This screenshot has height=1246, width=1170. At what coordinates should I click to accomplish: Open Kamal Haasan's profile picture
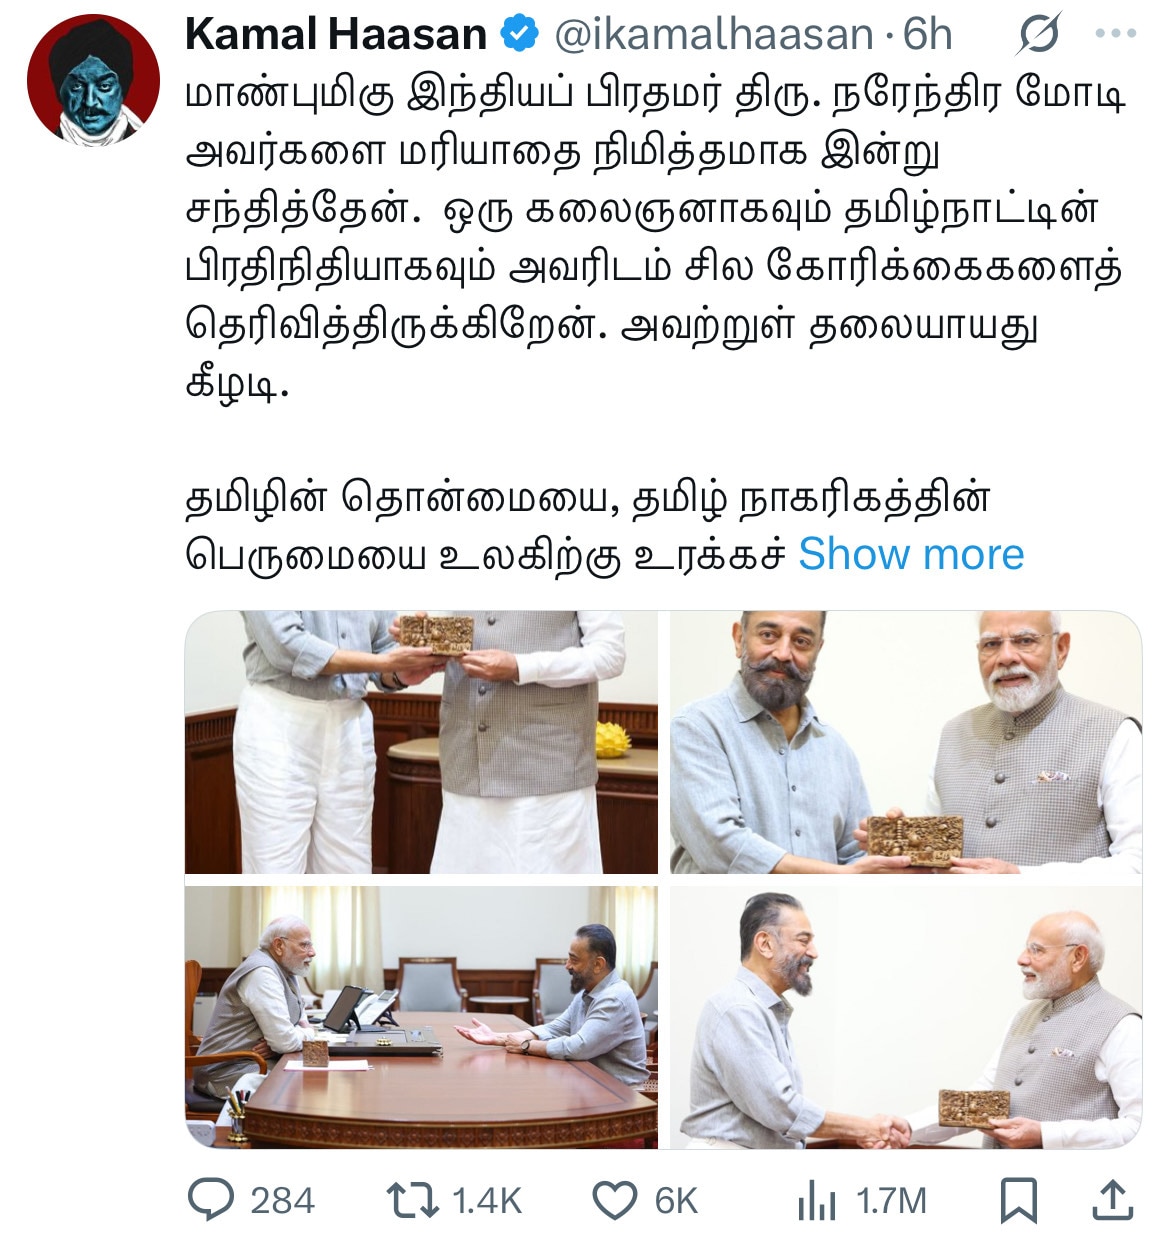tap(93, 80)
